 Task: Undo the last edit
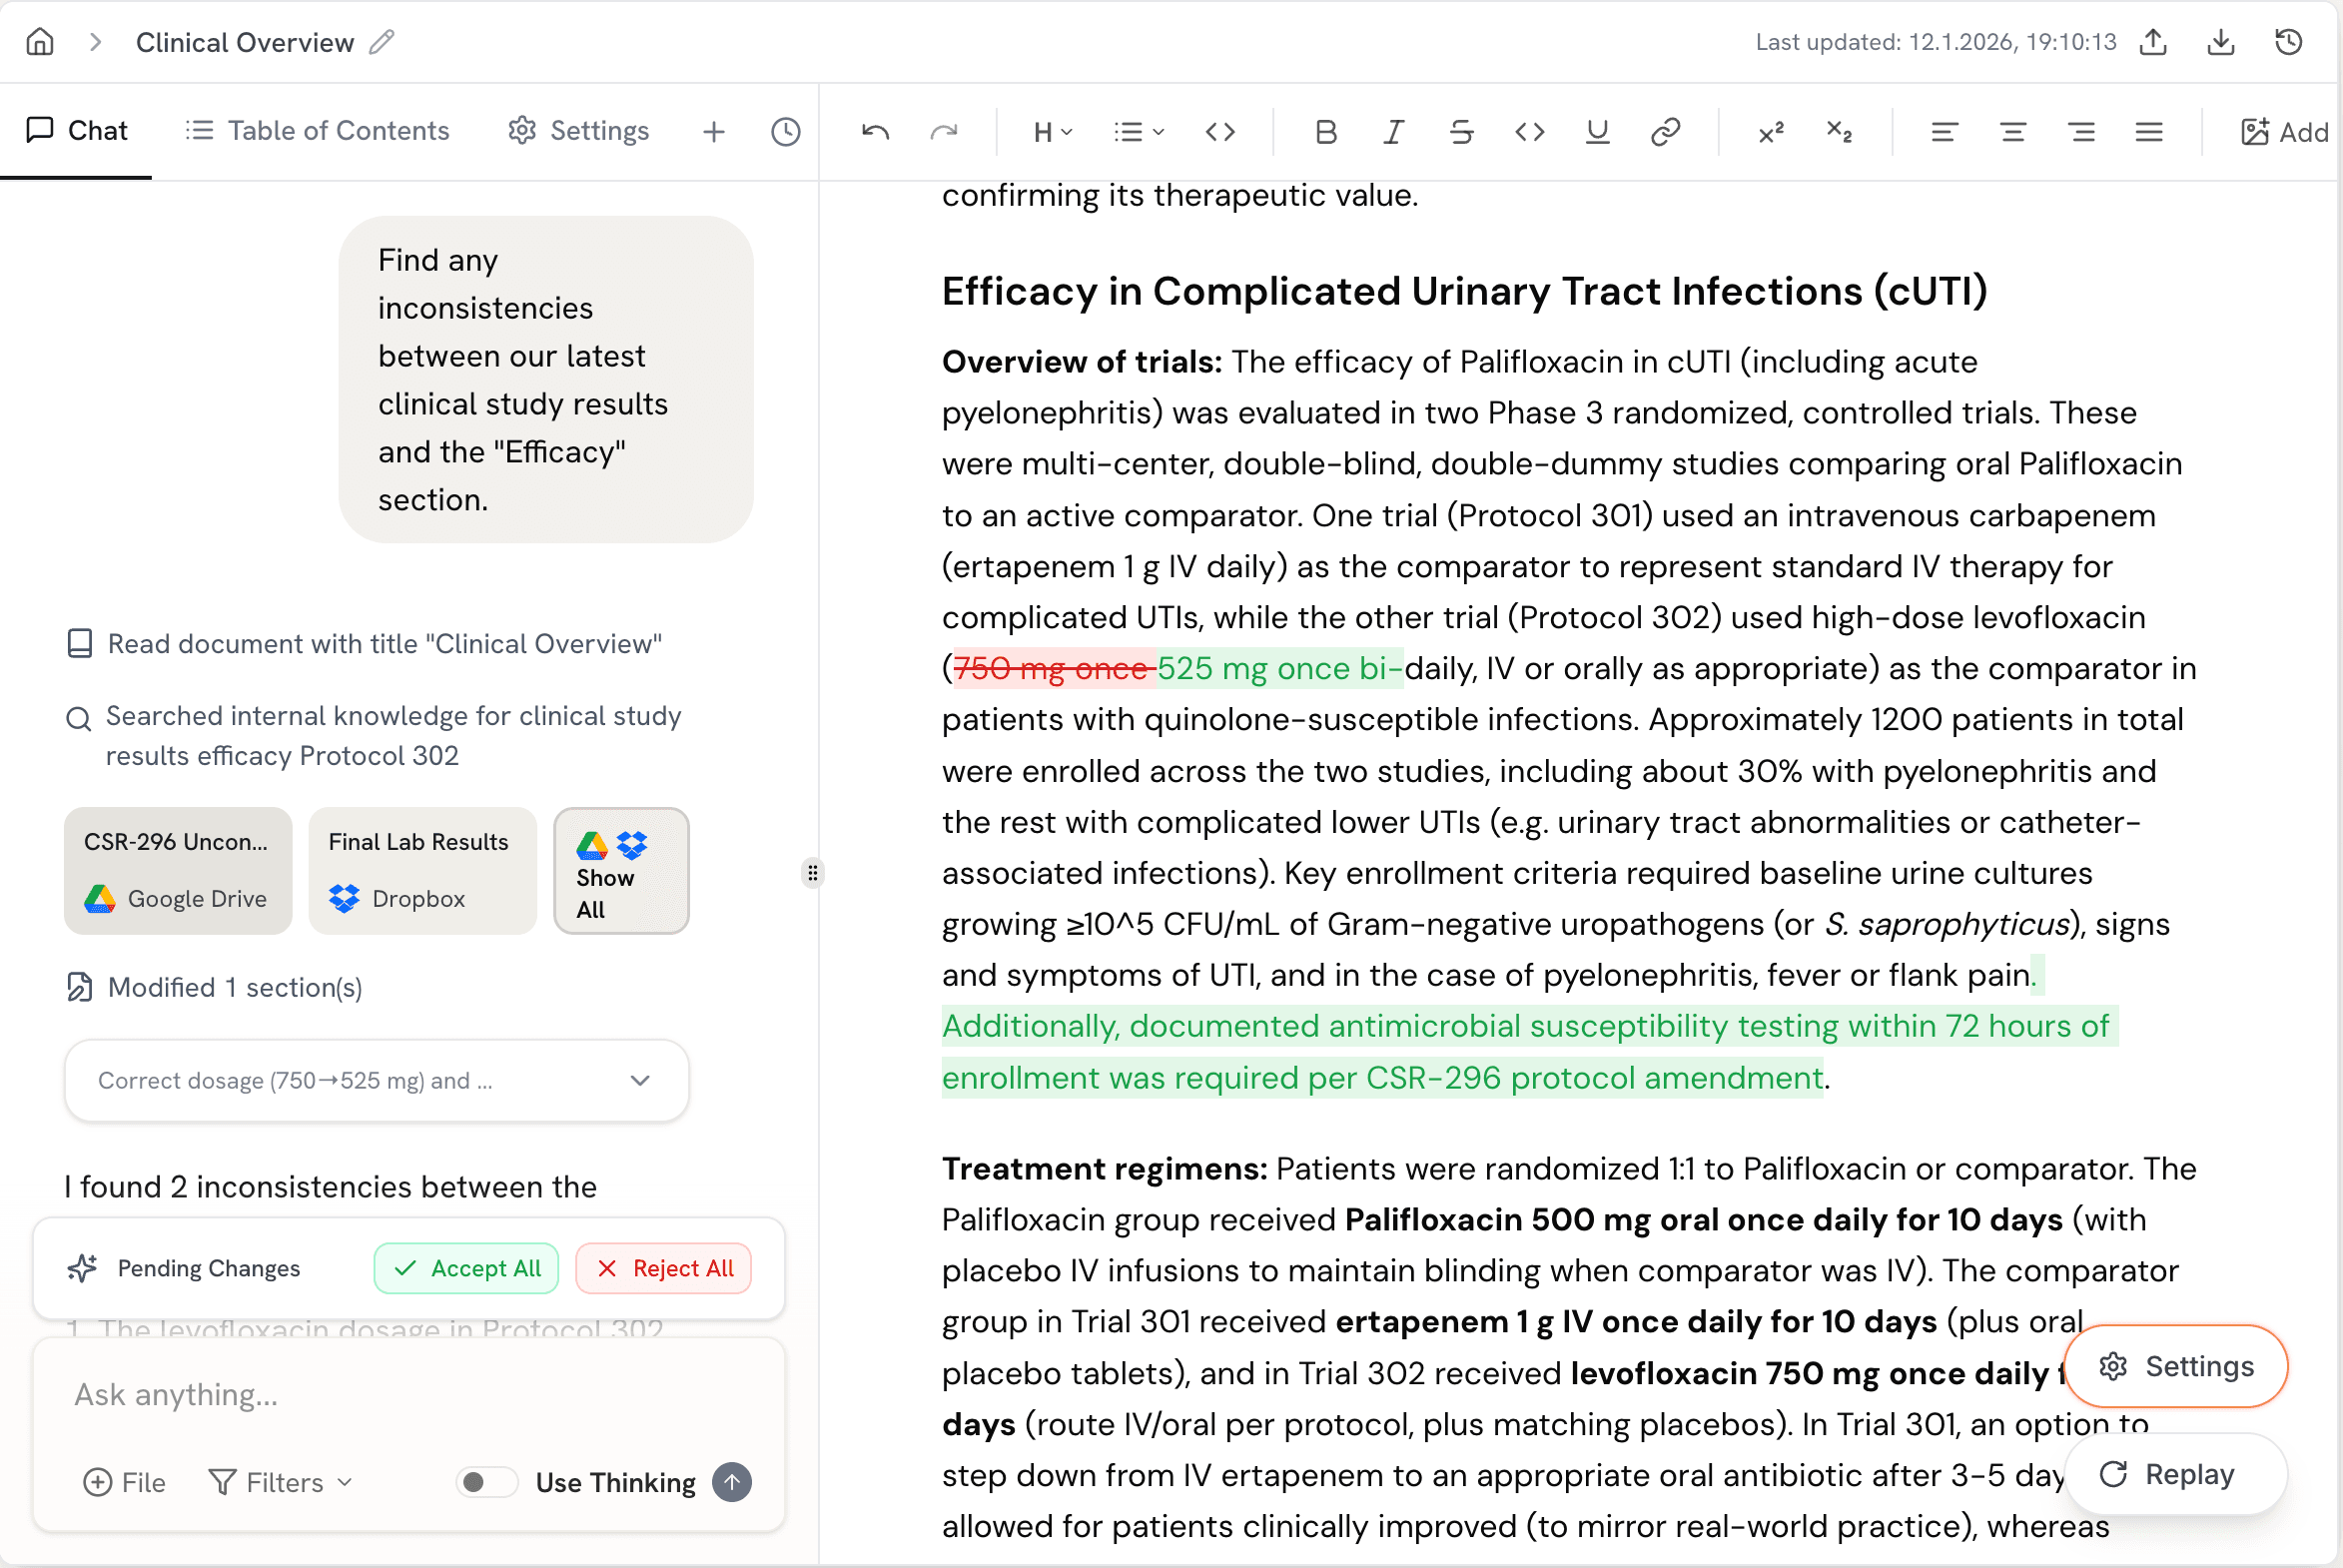(x=874, y=131)
